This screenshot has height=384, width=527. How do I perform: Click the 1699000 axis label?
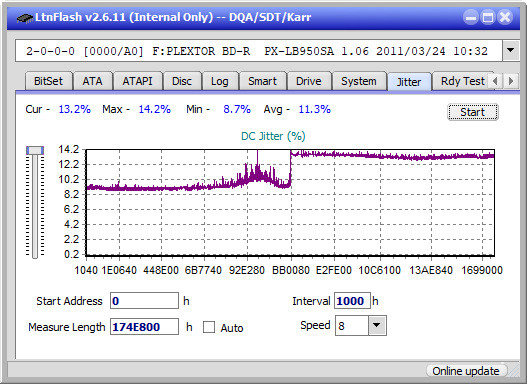pyautogui.click(x=482, y=270)
